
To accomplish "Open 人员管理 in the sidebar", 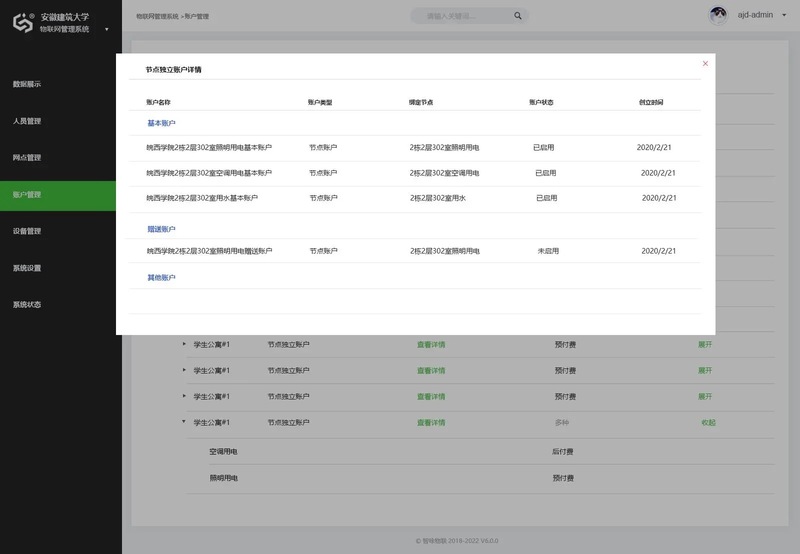I will point(27,121).
